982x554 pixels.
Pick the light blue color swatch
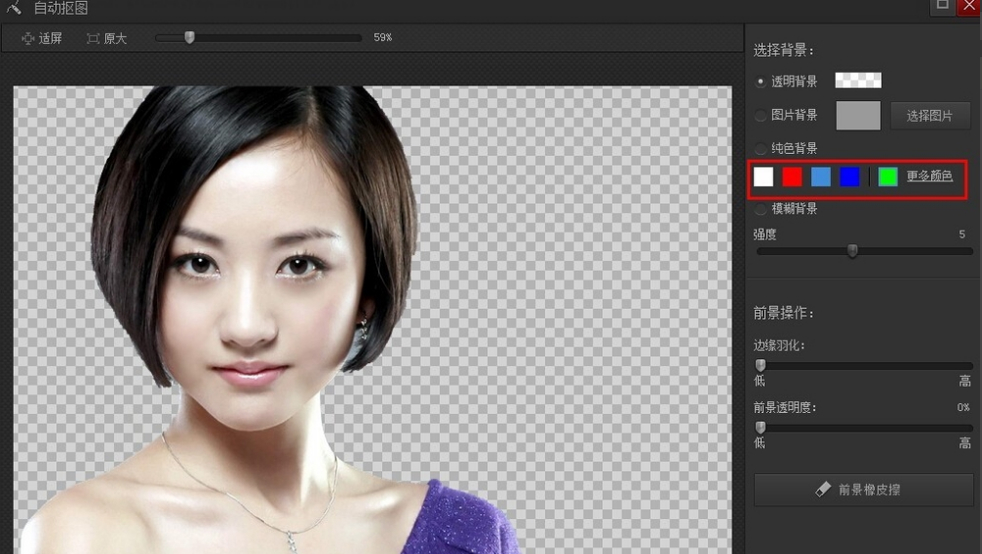[x=821, y=177]
